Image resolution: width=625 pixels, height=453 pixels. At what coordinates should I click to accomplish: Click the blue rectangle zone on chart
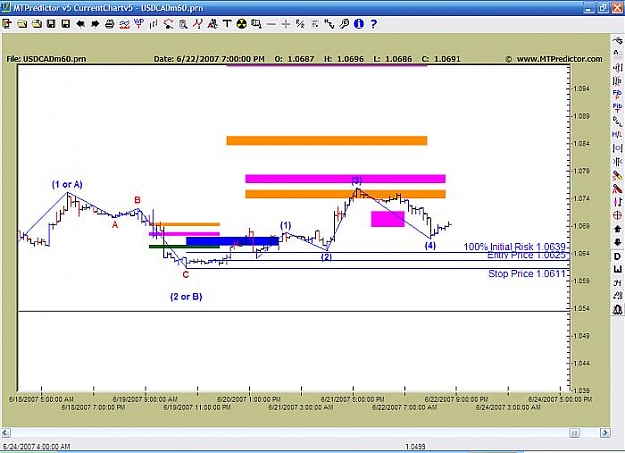point(232,241)
